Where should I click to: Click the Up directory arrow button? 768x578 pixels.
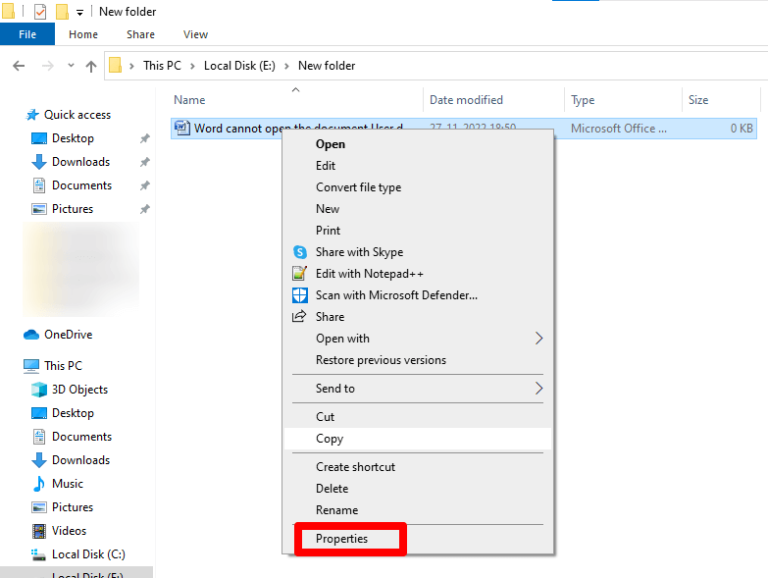(91, 66)
